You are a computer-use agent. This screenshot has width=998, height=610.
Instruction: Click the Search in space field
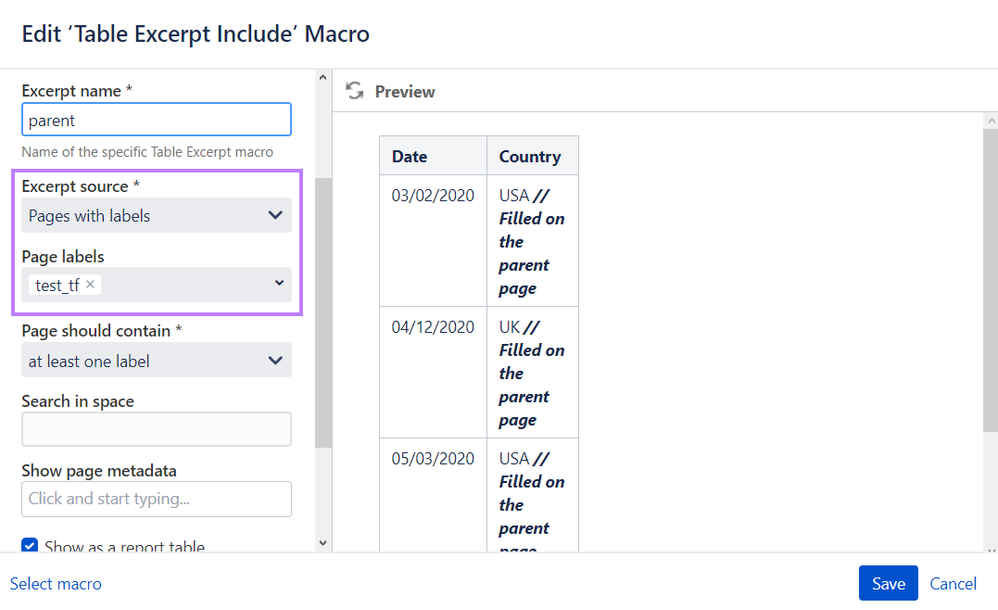(156, 429)
